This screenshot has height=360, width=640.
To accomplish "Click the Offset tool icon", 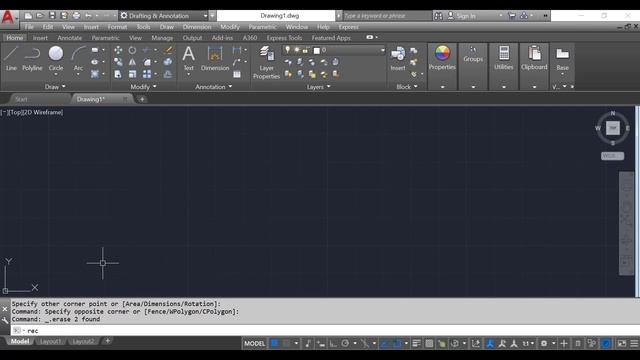I will coord(168,74).
